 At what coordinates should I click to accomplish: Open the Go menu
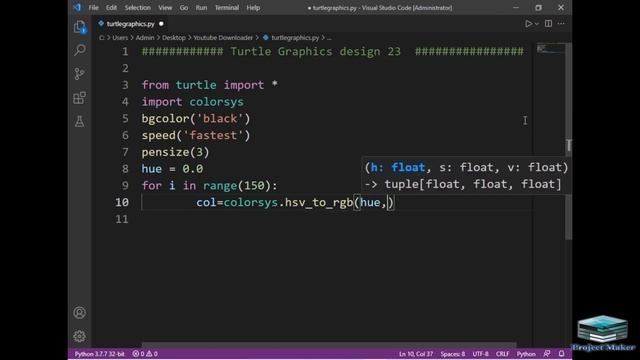(x=184, y=8)
